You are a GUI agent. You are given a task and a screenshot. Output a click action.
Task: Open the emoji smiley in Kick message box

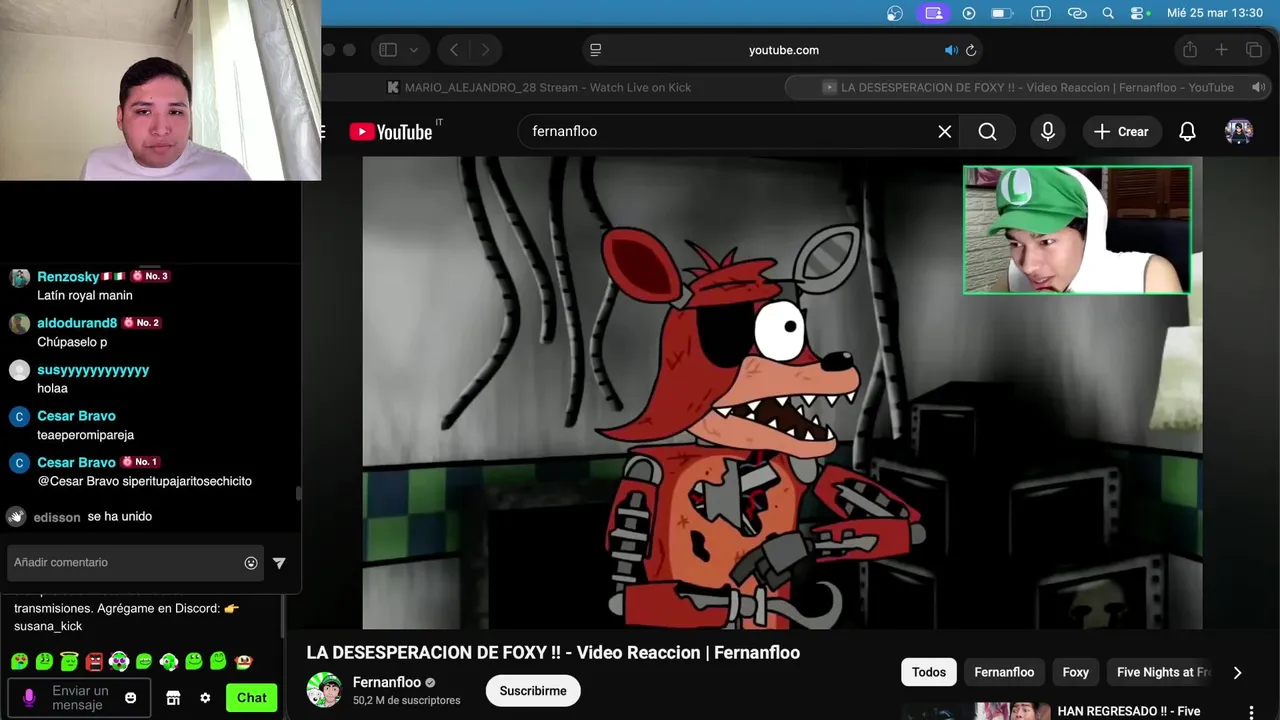(x=130, y=698)
